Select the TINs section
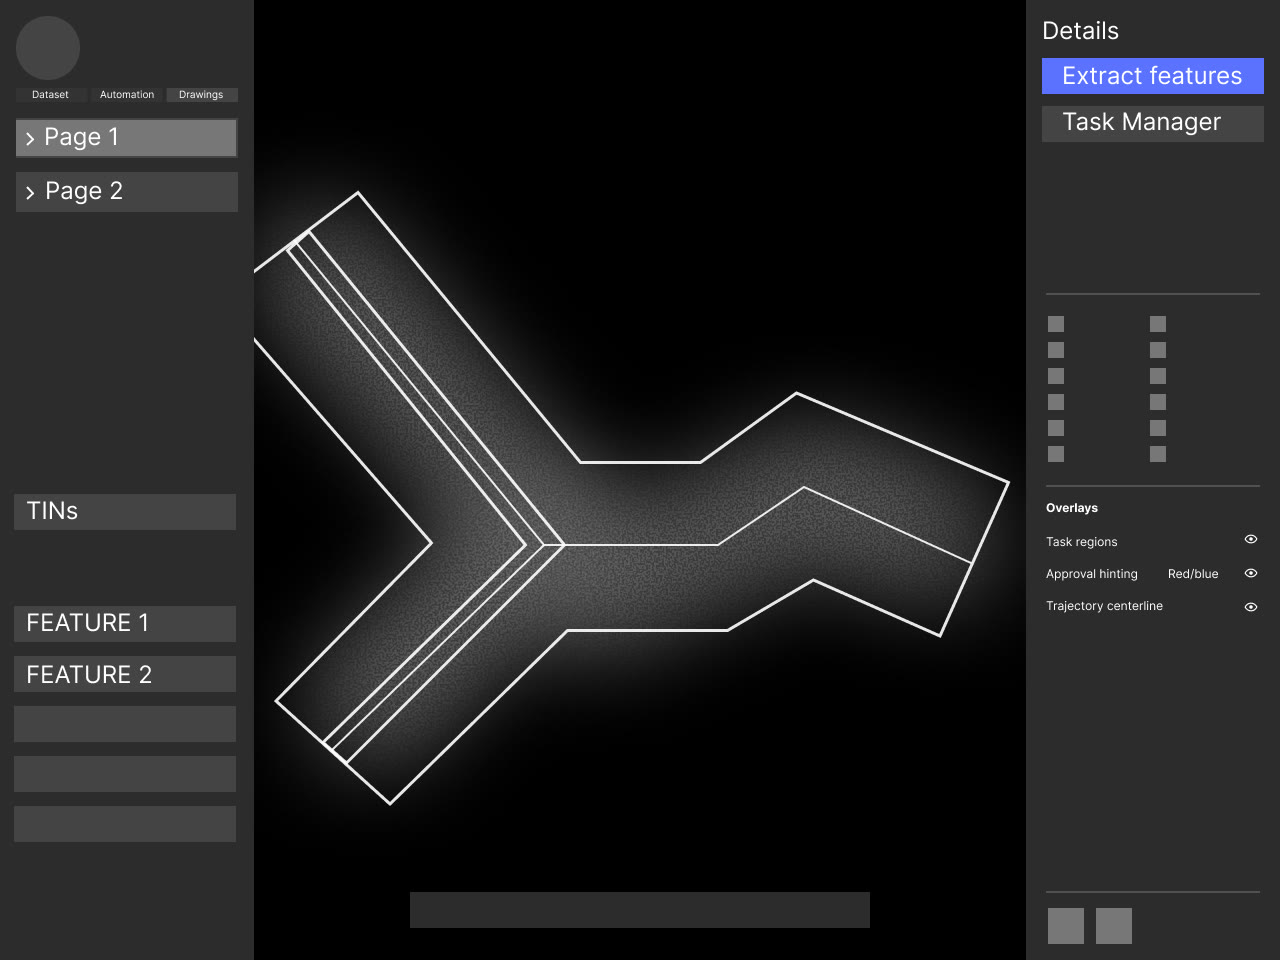Screen dimensions: 1280x960 pyautogui.click(x=125, y=512)
